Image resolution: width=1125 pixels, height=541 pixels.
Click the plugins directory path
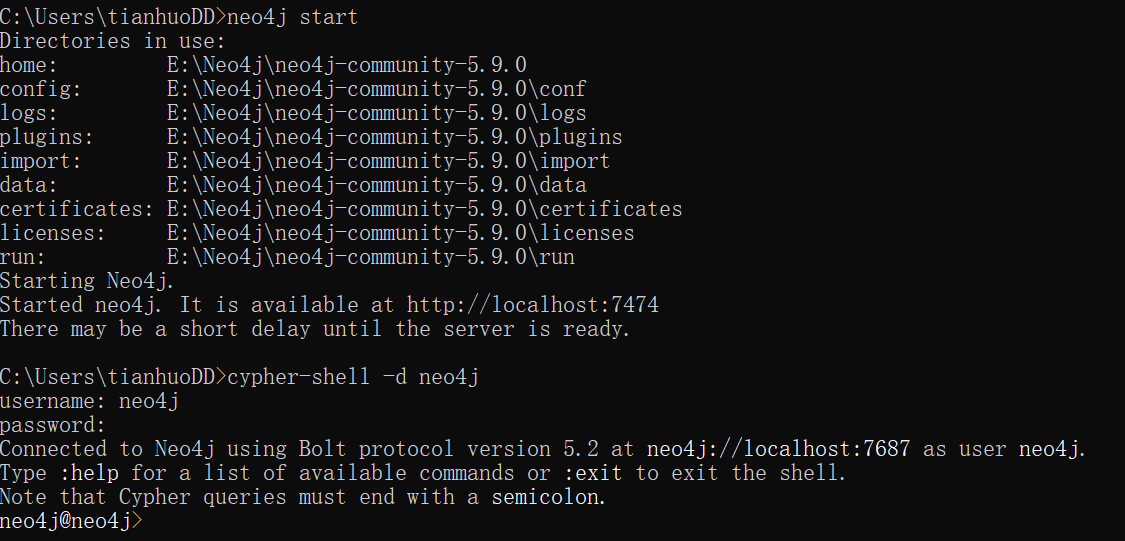pyautogui.click(x=394, y=137)
